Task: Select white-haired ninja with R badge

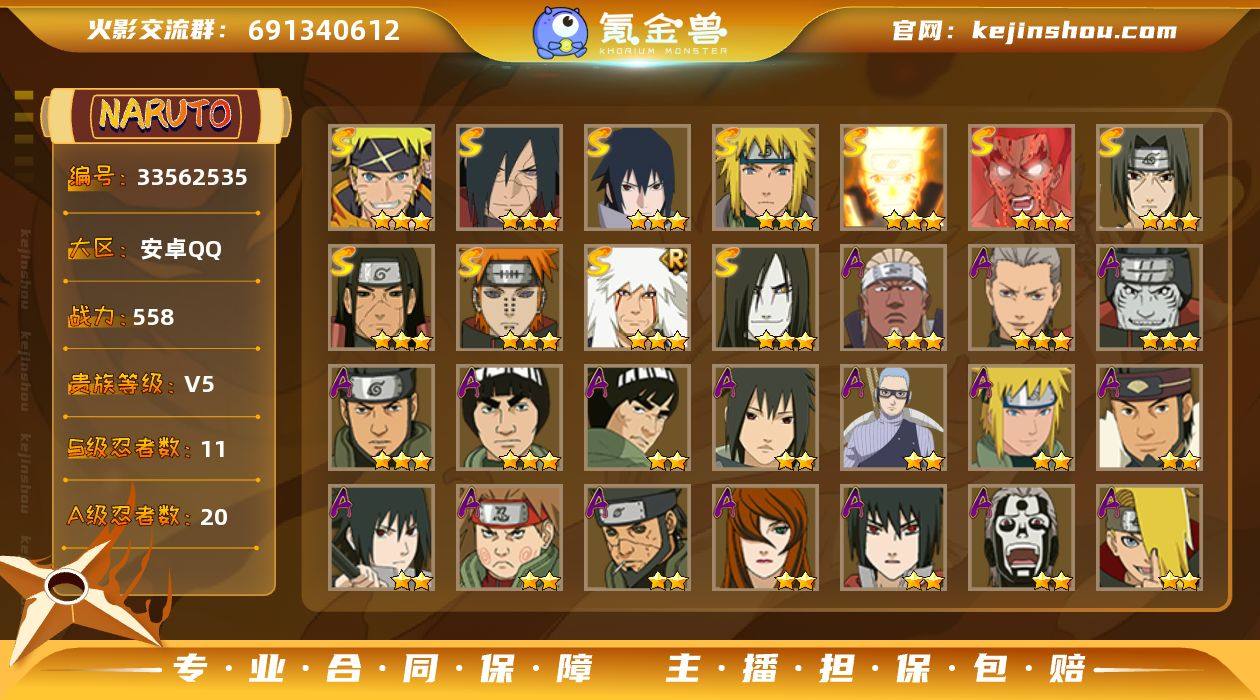Action: [638, 298]
